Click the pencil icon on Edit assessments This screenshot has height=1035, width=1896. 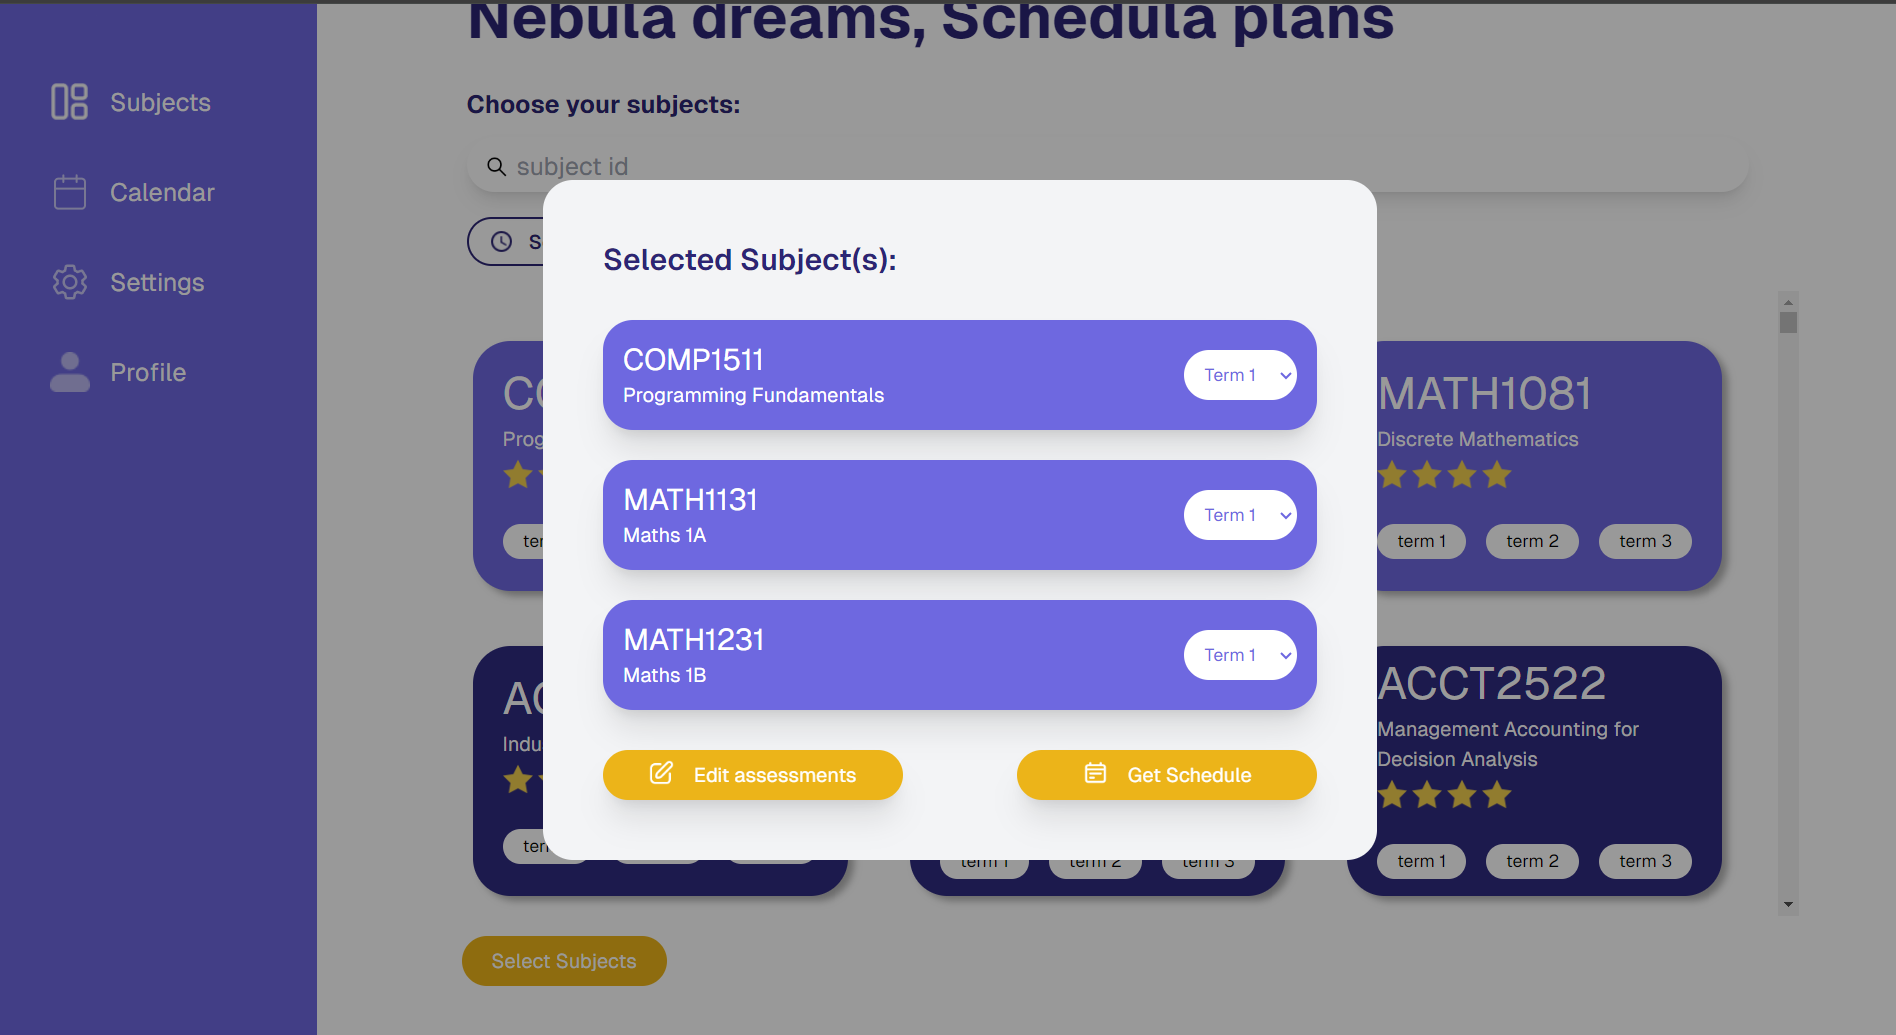pos(661,773)
